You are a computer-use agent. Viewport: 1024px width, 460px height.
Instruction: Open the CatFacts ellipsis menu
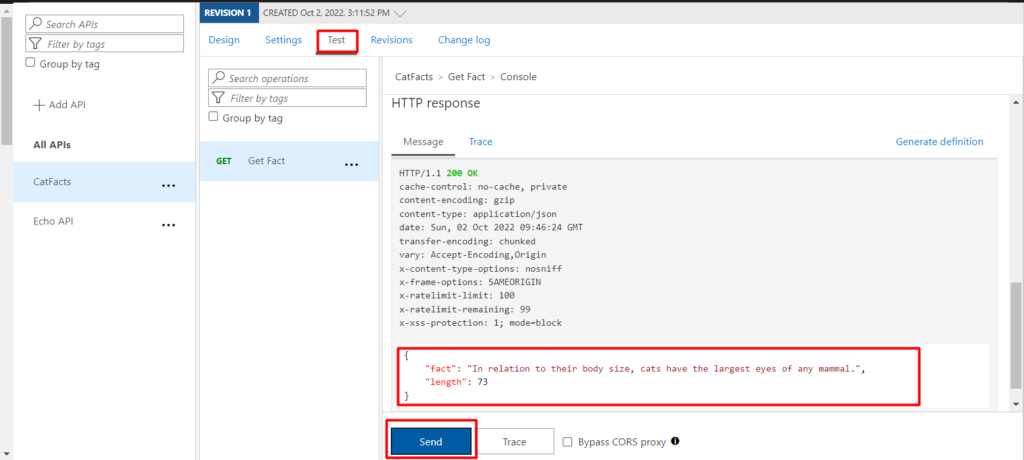click(x=168, y=186)
